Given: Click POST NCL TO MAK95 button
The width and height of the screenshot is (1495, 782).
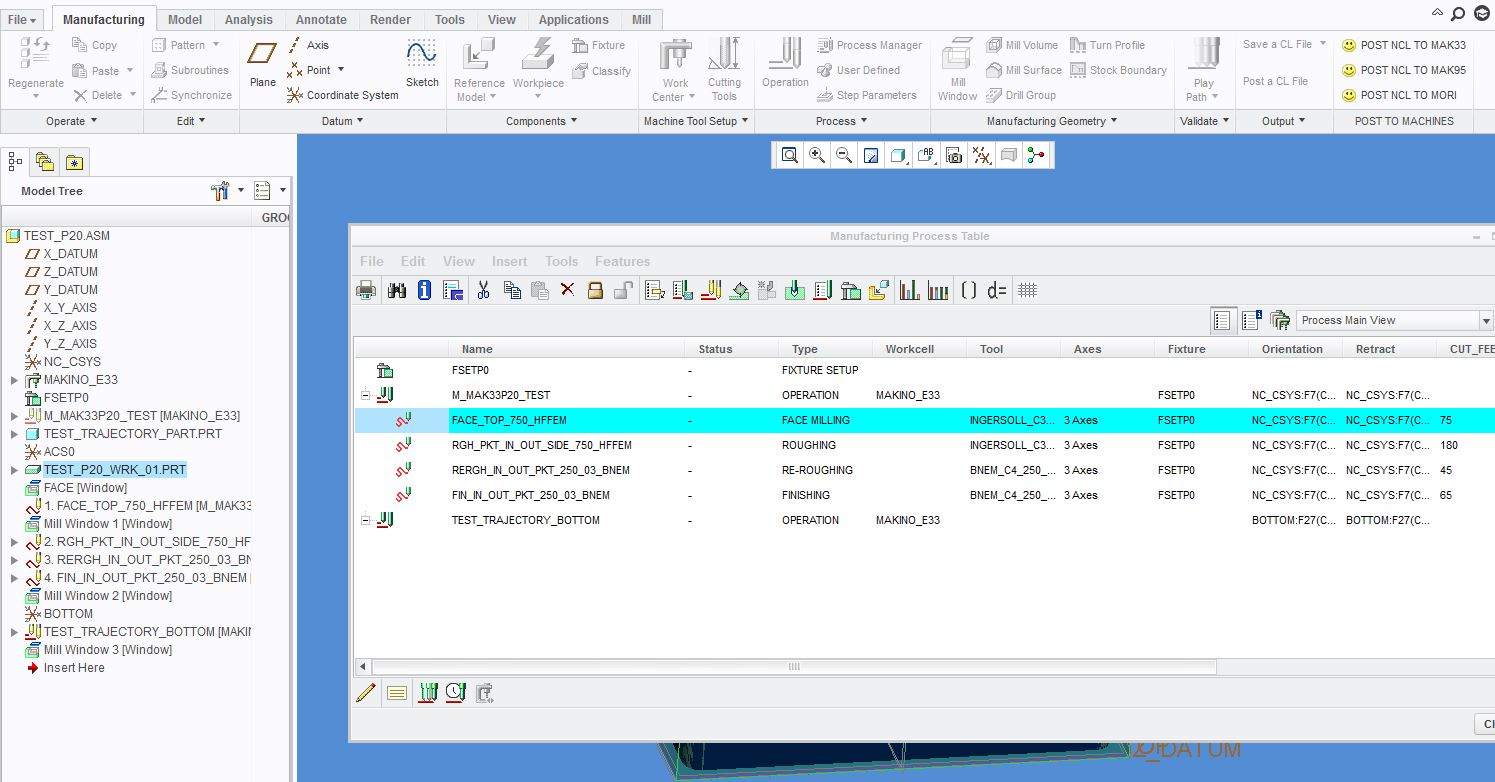Looking at the screenshot, I should [1403, 70].
